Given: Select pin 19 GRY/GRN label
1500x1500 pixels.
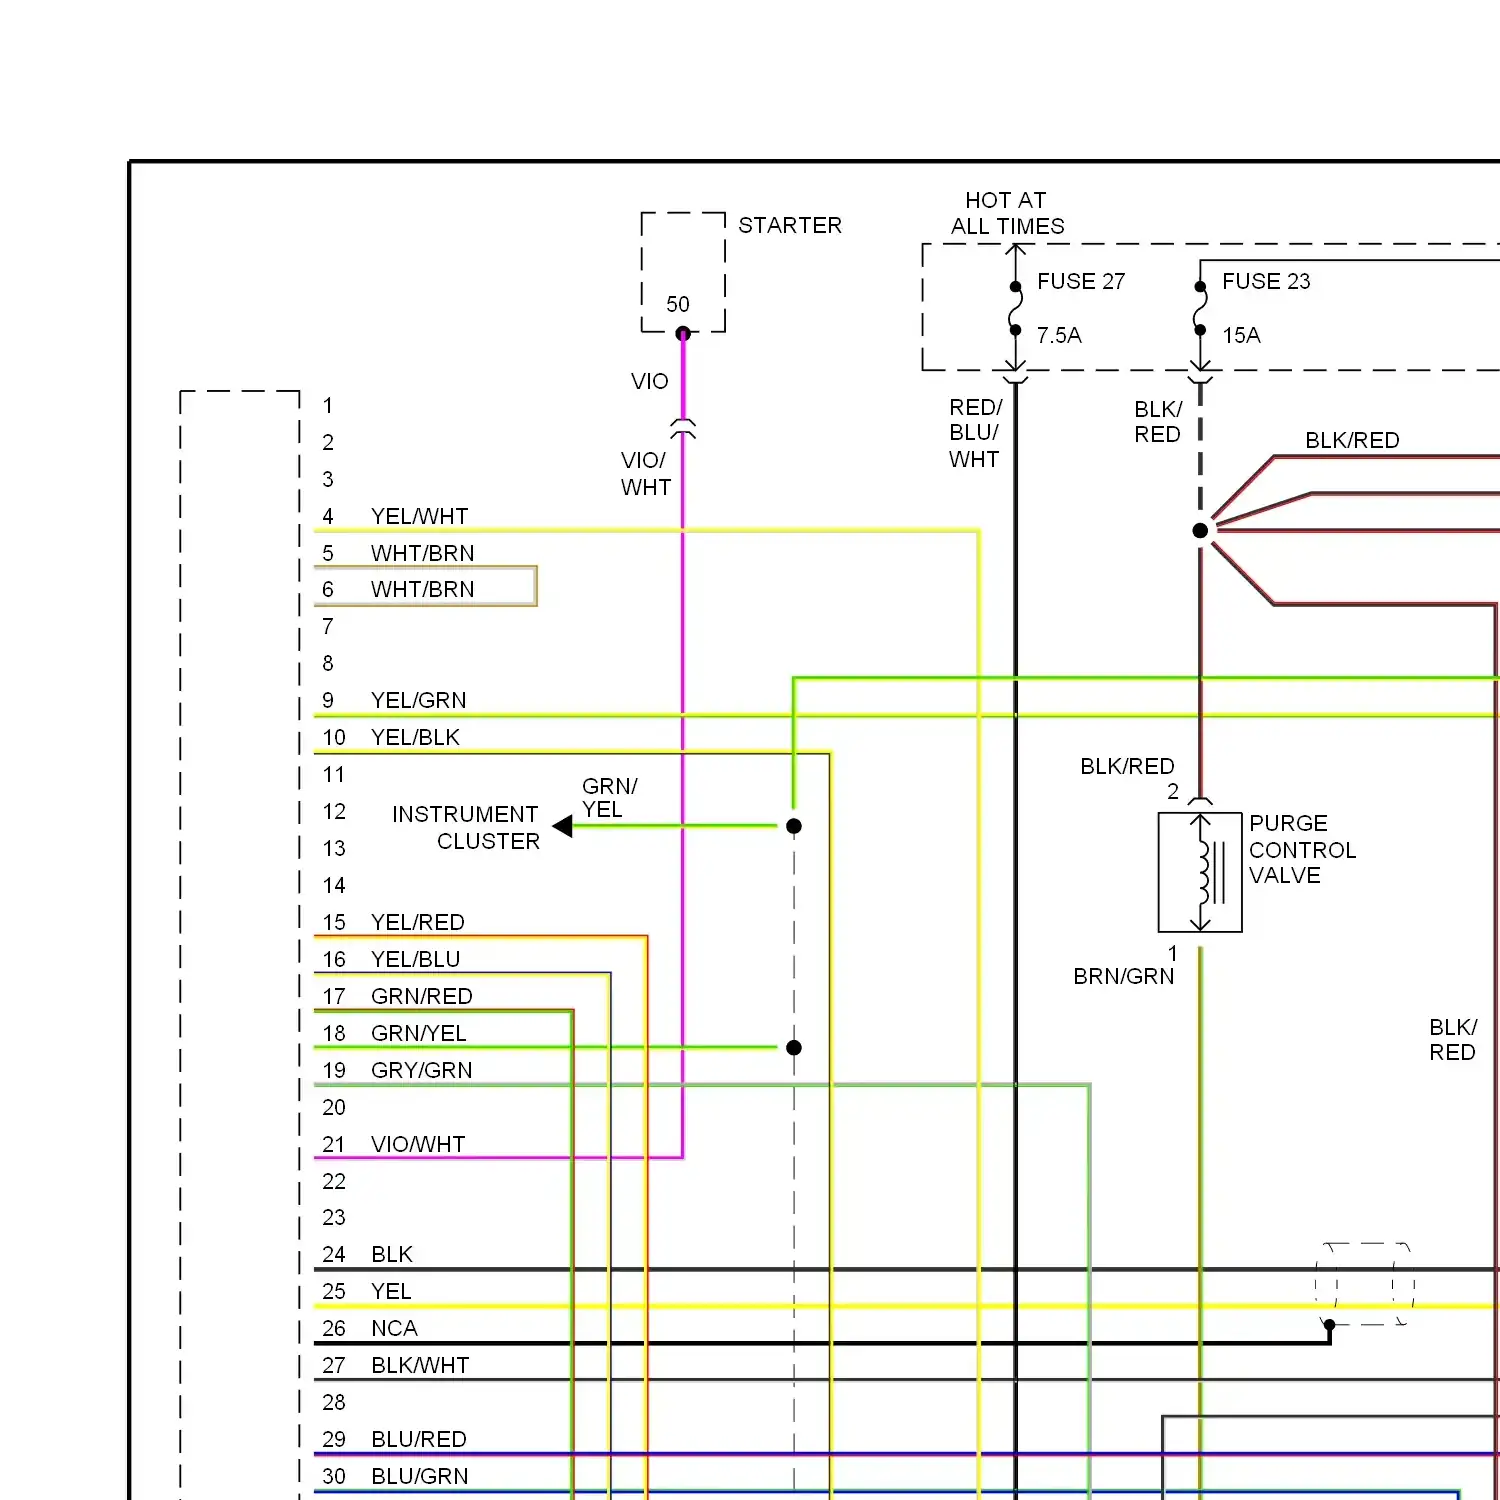Looking at the screenshot, I should (x=421, y=1070).
